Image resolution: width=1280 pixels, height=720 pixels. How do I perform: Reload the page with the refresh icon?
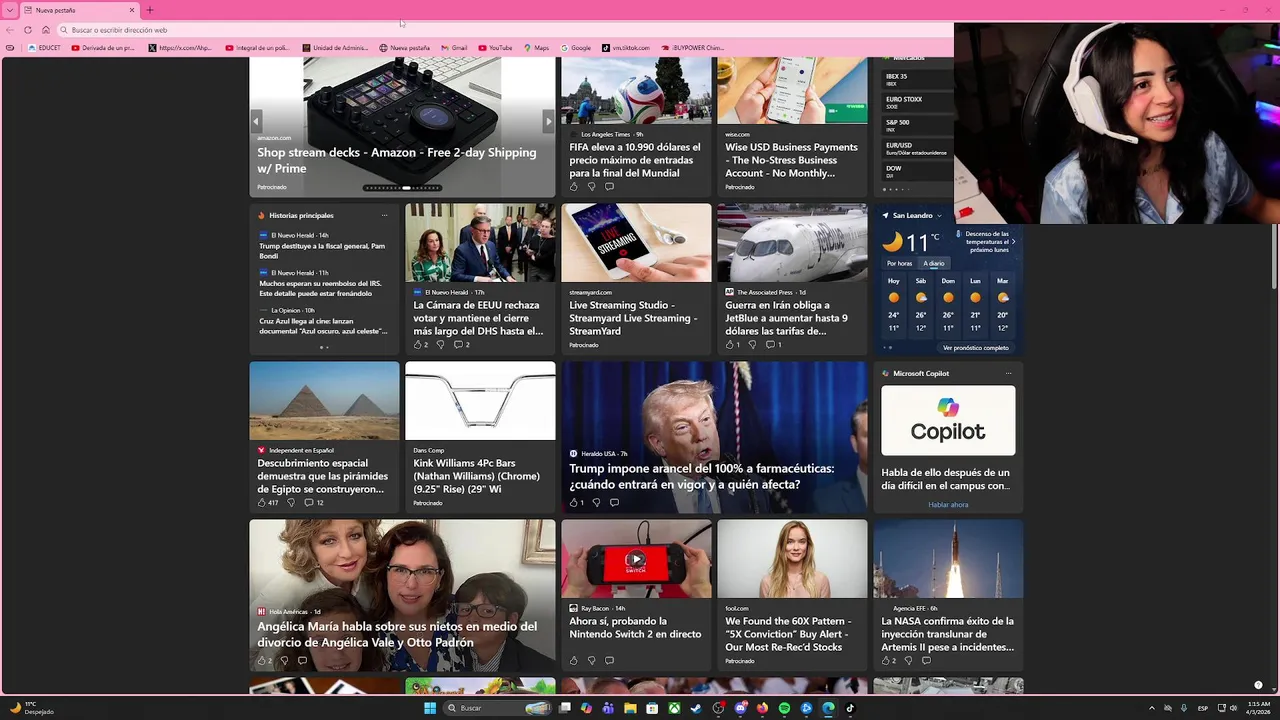point(28,30)
